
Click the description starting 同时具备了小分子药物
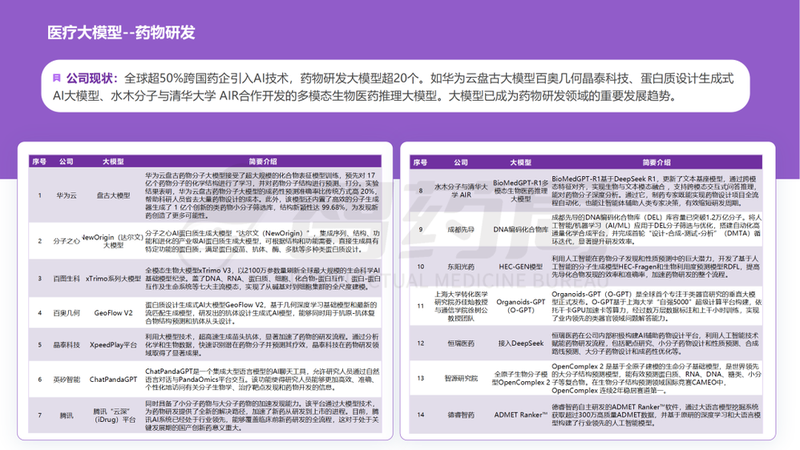coord(262,415)
